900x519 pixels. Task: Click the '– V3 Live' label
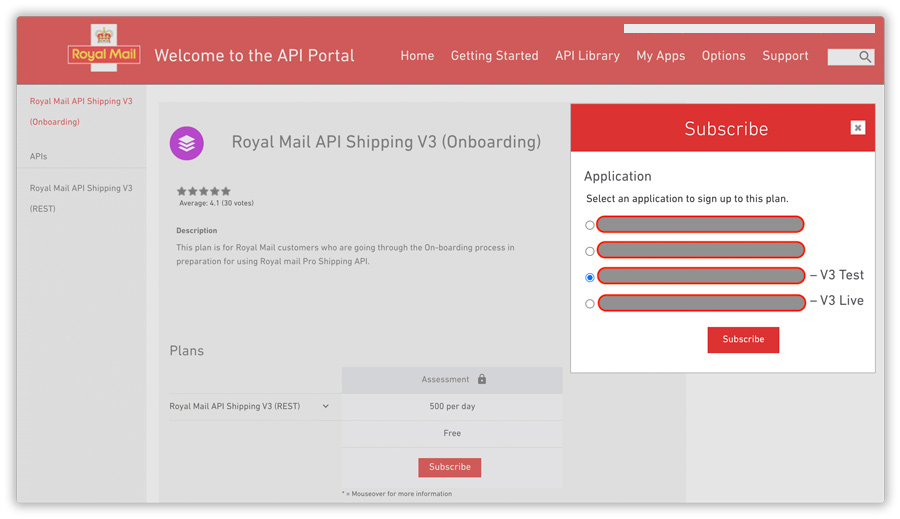point(837,301)
